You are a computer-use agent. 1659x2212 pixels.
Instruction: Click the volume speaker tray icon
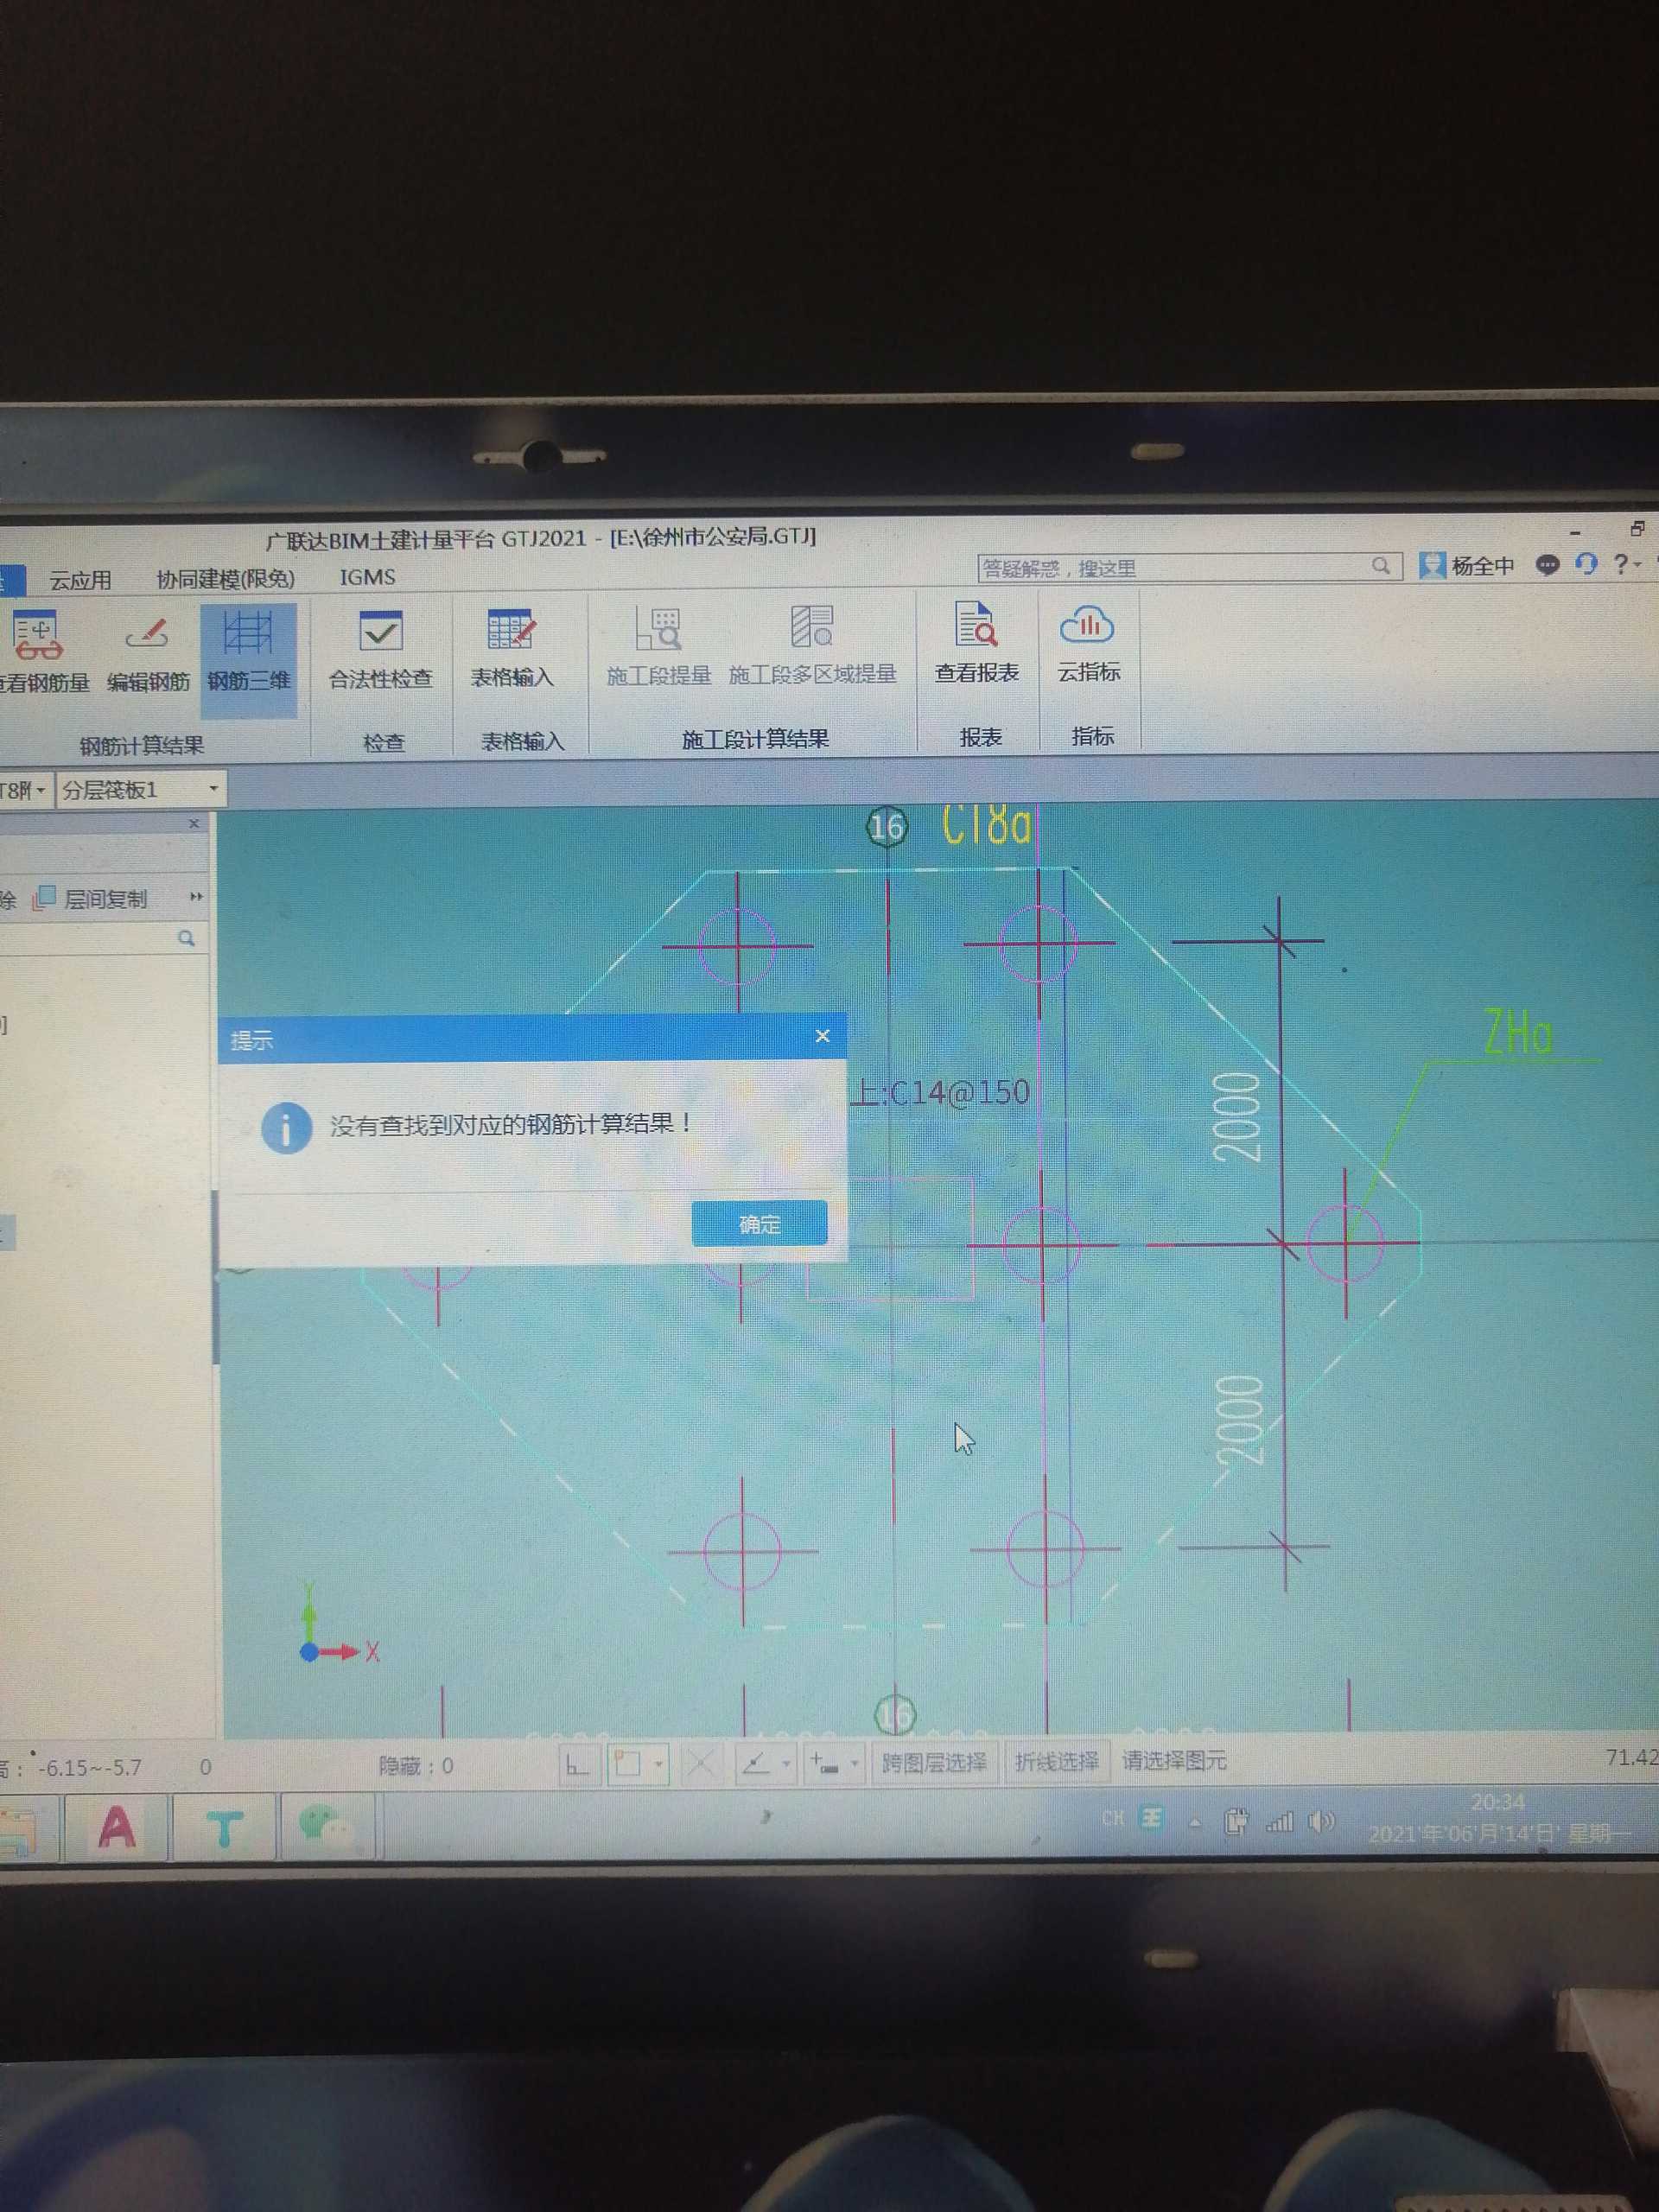coord(1320,1821)
